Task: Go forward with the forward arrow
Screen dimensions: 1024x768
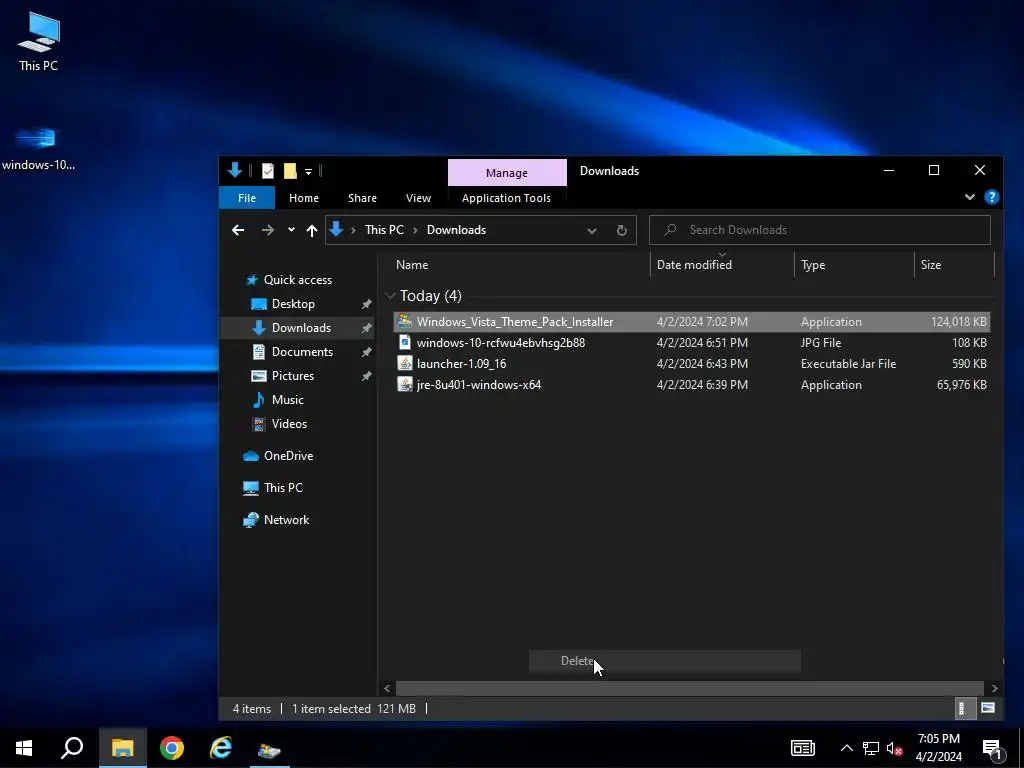Action: (268, 230)
